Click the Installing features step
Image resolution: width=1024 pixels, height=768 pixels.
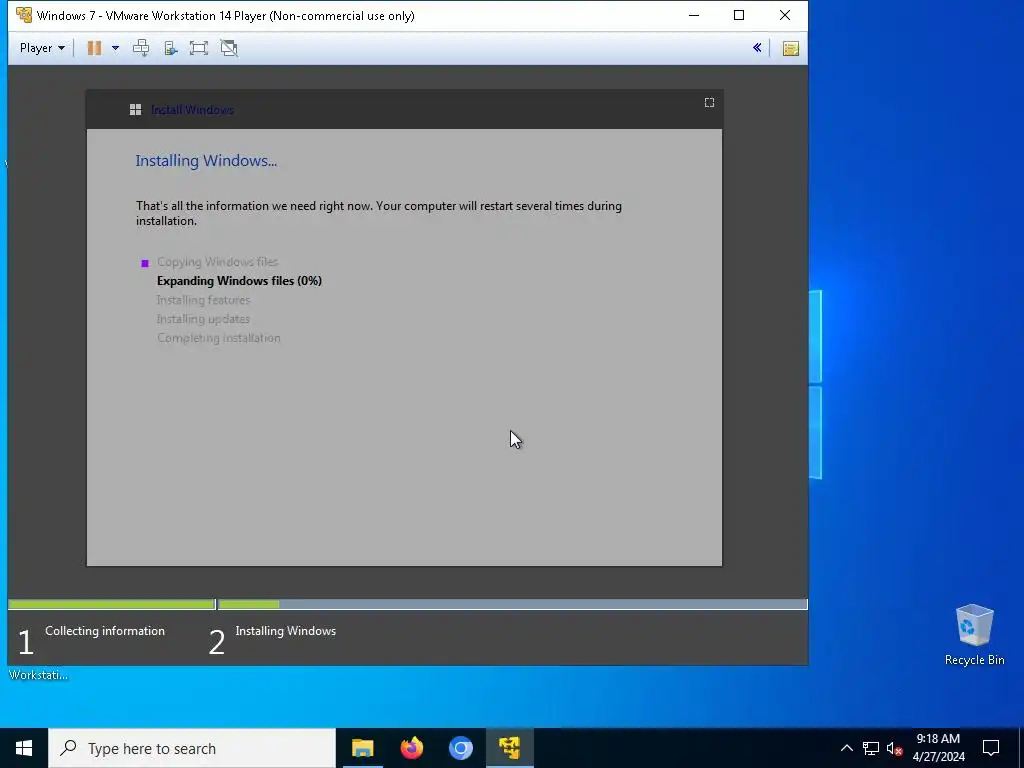tap(203, 300)
